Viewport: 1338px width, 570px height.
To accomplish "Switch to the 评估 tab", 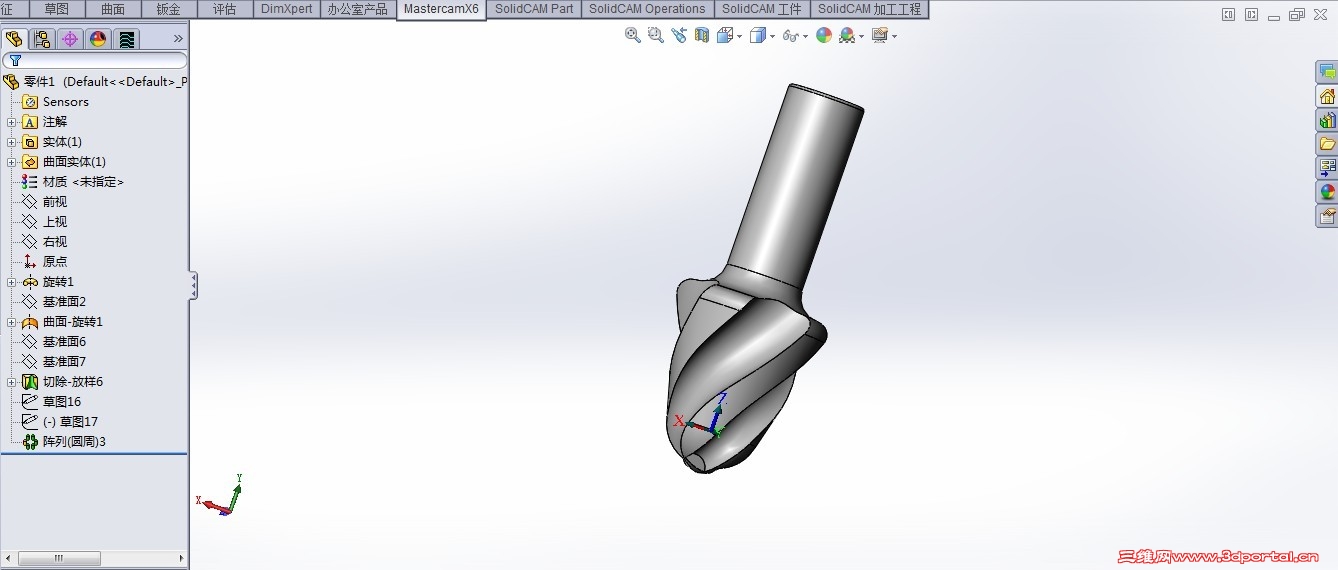I will point(225,9).
